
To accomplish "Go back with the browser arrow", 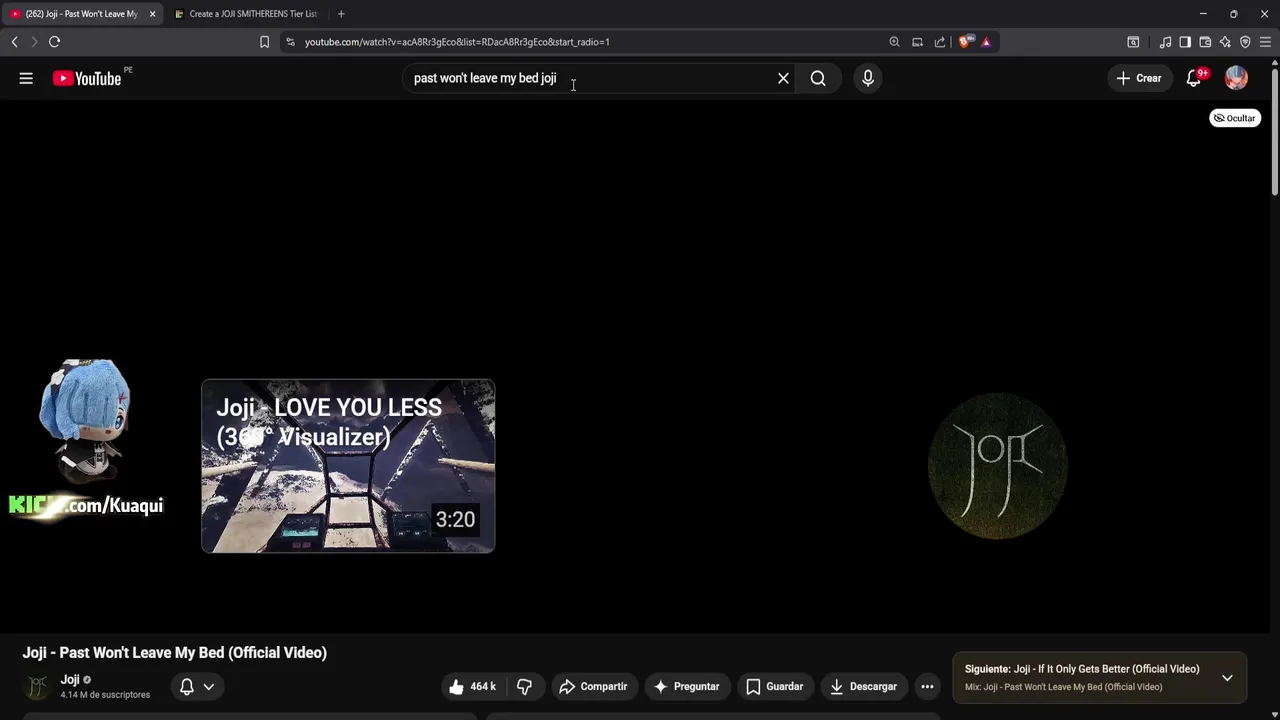I will pos(14,42).
